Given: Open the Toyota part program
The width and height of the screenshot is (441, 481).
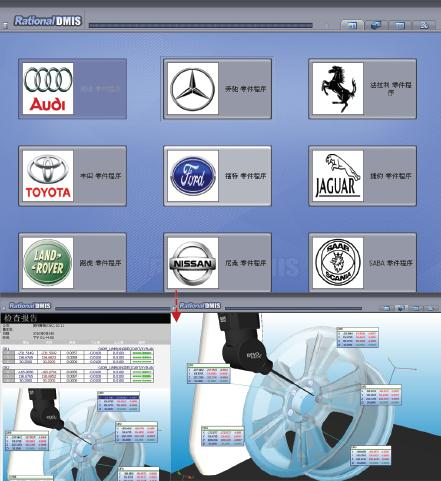Looking at the screenshot, I should (72, 176).
